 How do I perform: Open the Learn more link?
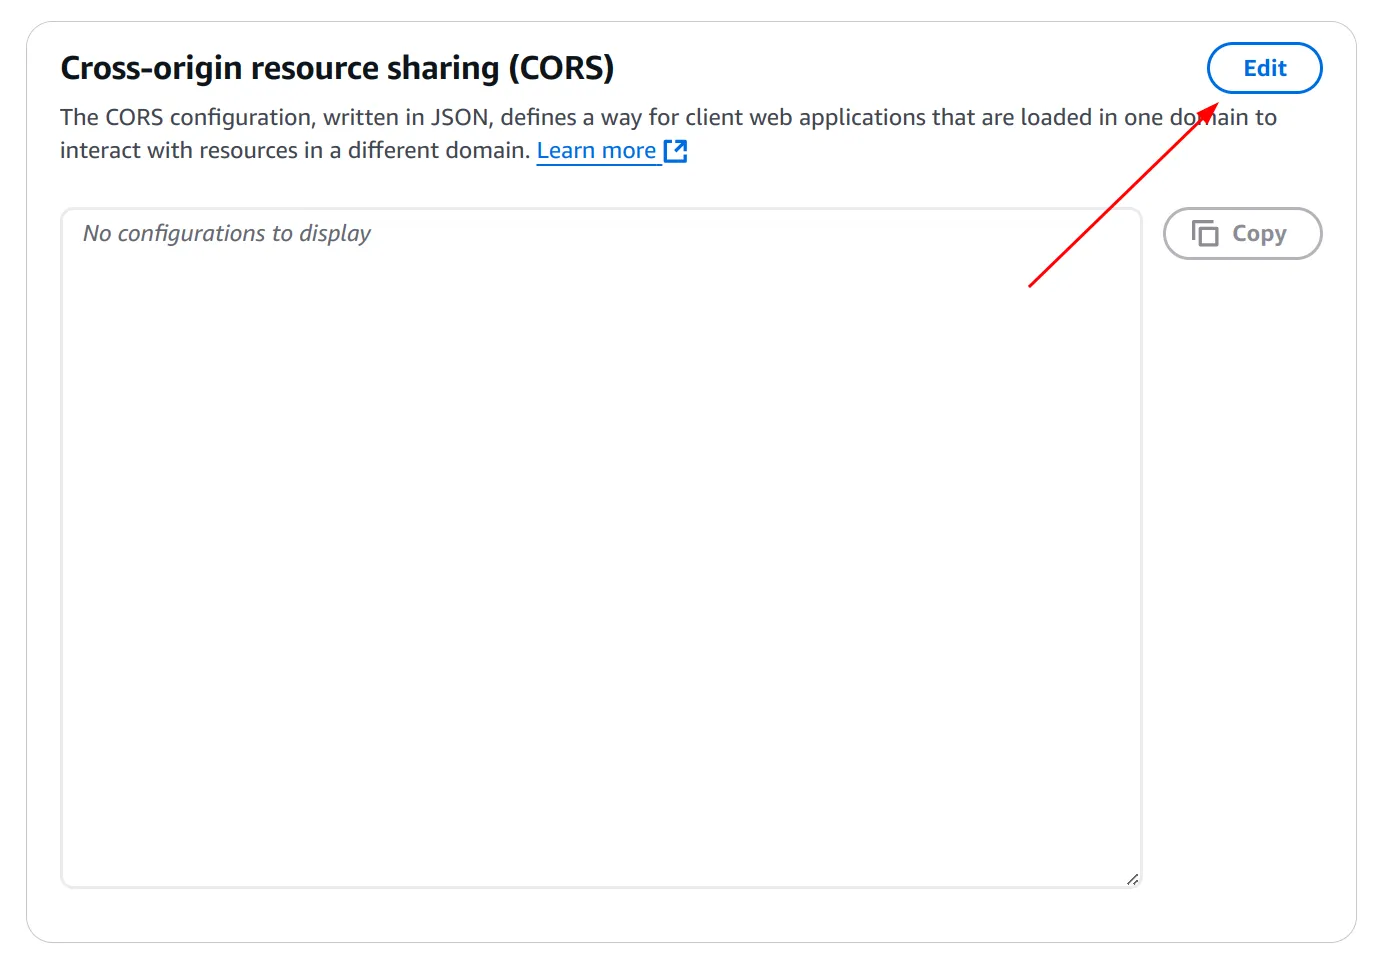click(596, 150)
